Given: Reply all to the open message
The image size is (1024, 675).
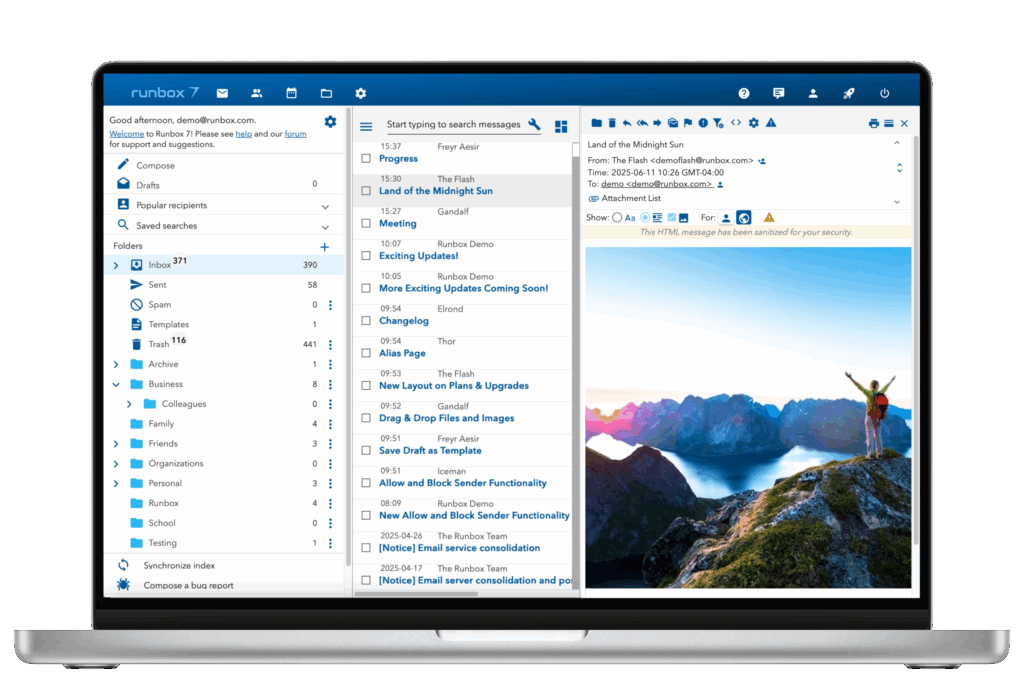Looking at the screenshot, I should click(642, 123).
